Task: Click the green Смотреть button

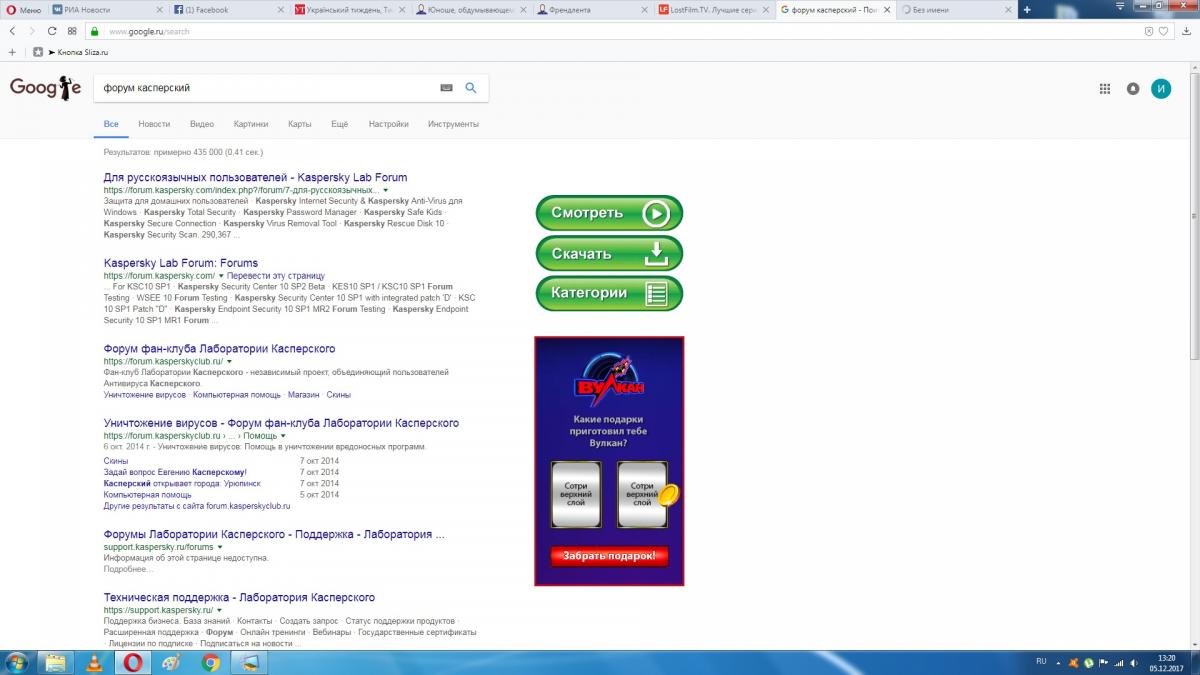Action: (609, 213)
